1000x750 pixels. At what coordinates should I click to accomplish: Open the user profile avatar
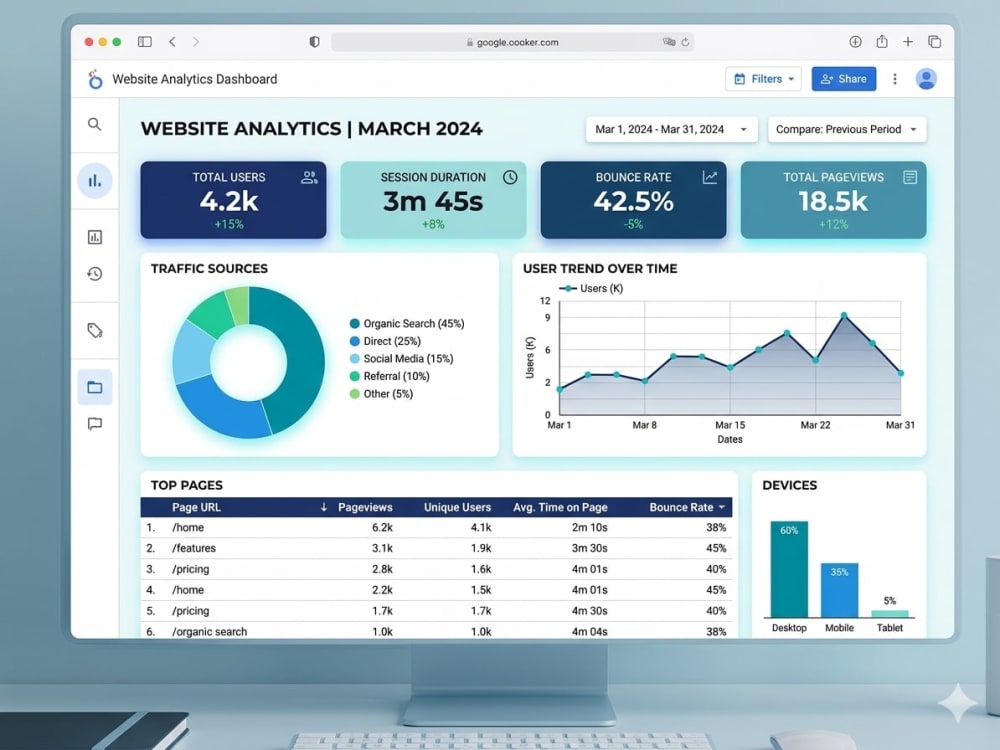pos(926,78)
